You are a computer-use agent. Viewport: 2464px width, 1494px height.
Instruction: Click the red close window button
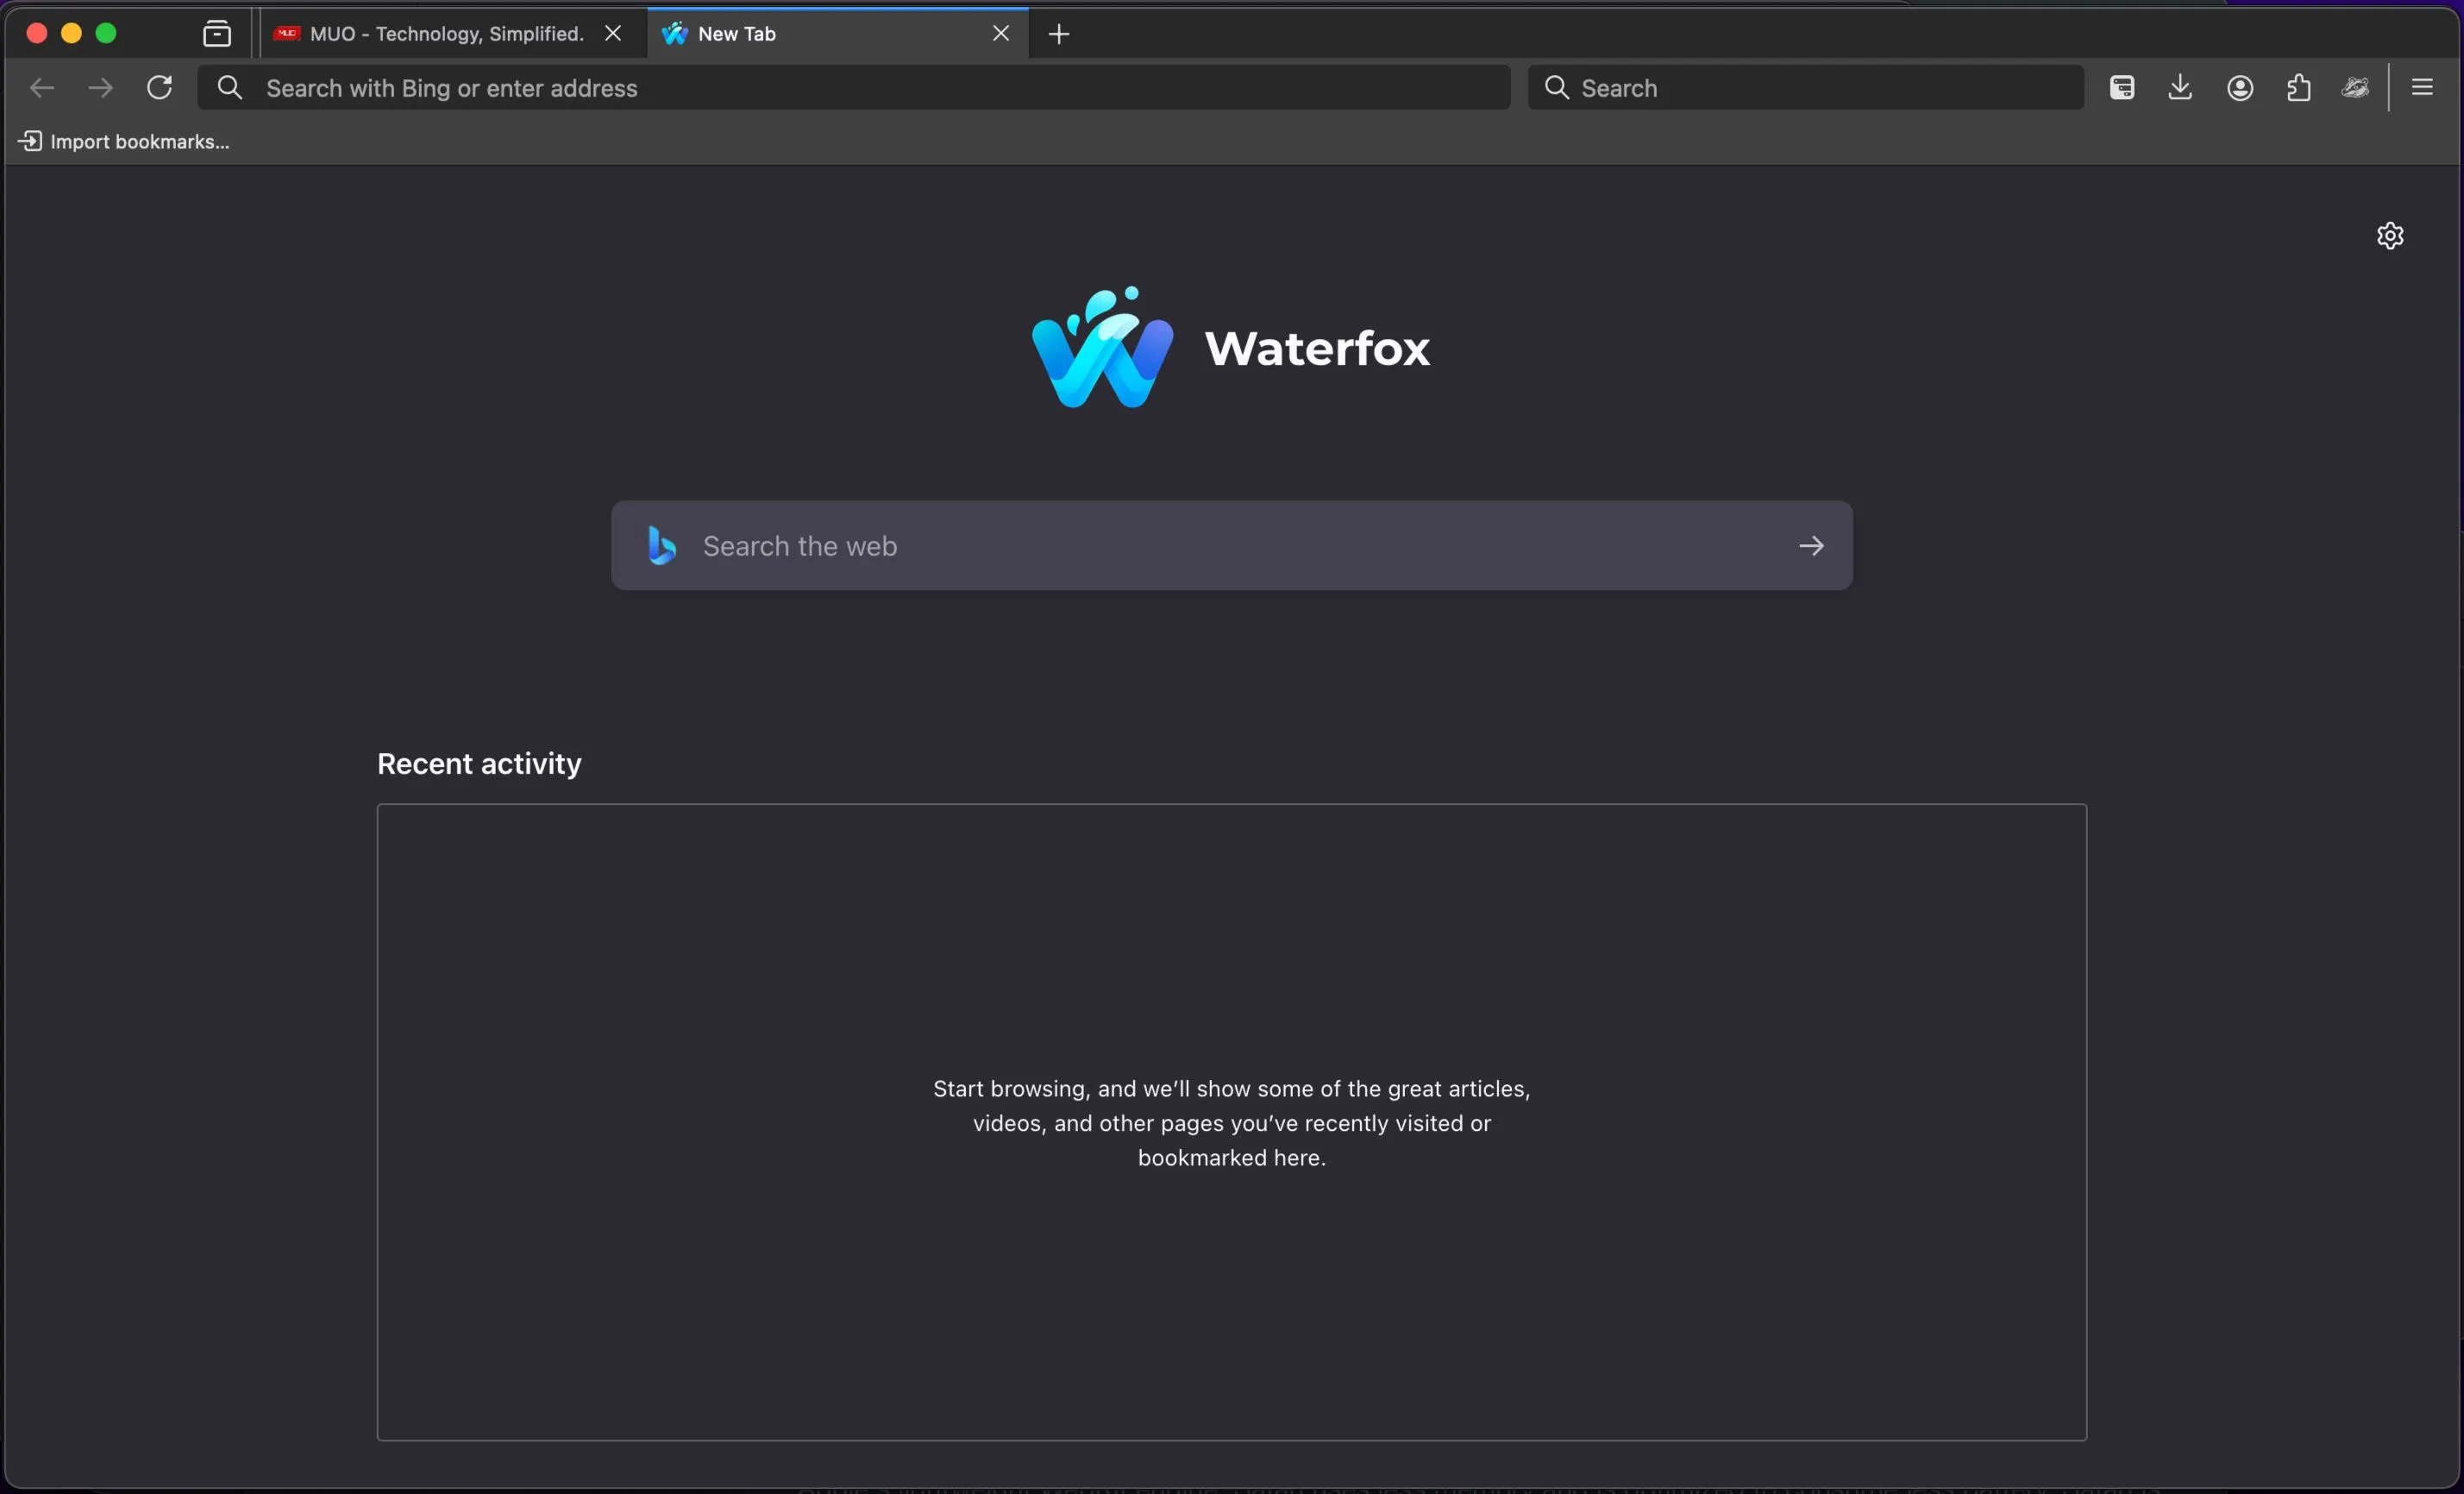point(37,33)
